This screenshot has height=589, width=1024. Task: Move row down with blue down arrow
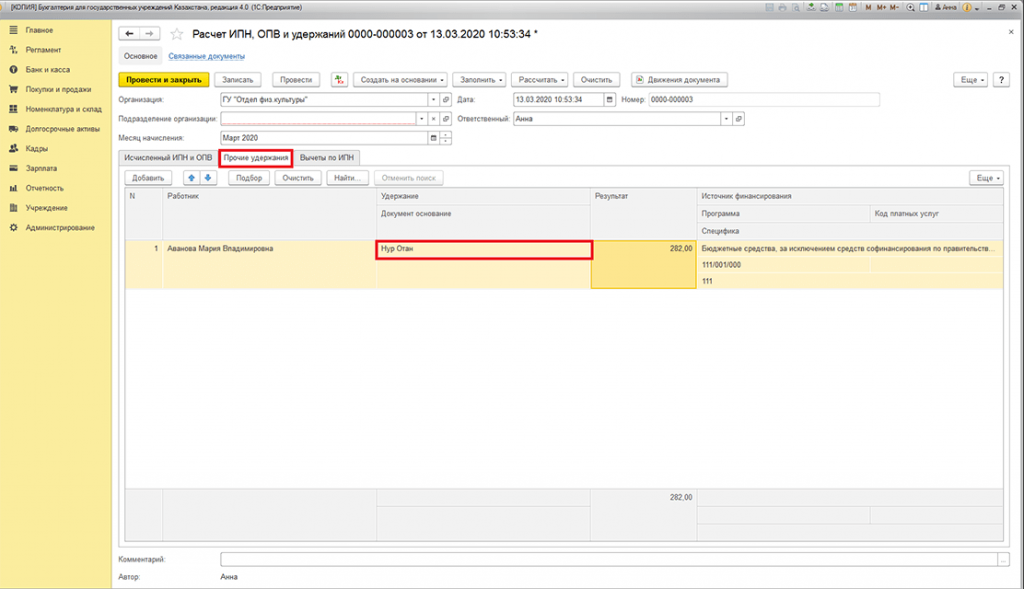click(208, 178)
